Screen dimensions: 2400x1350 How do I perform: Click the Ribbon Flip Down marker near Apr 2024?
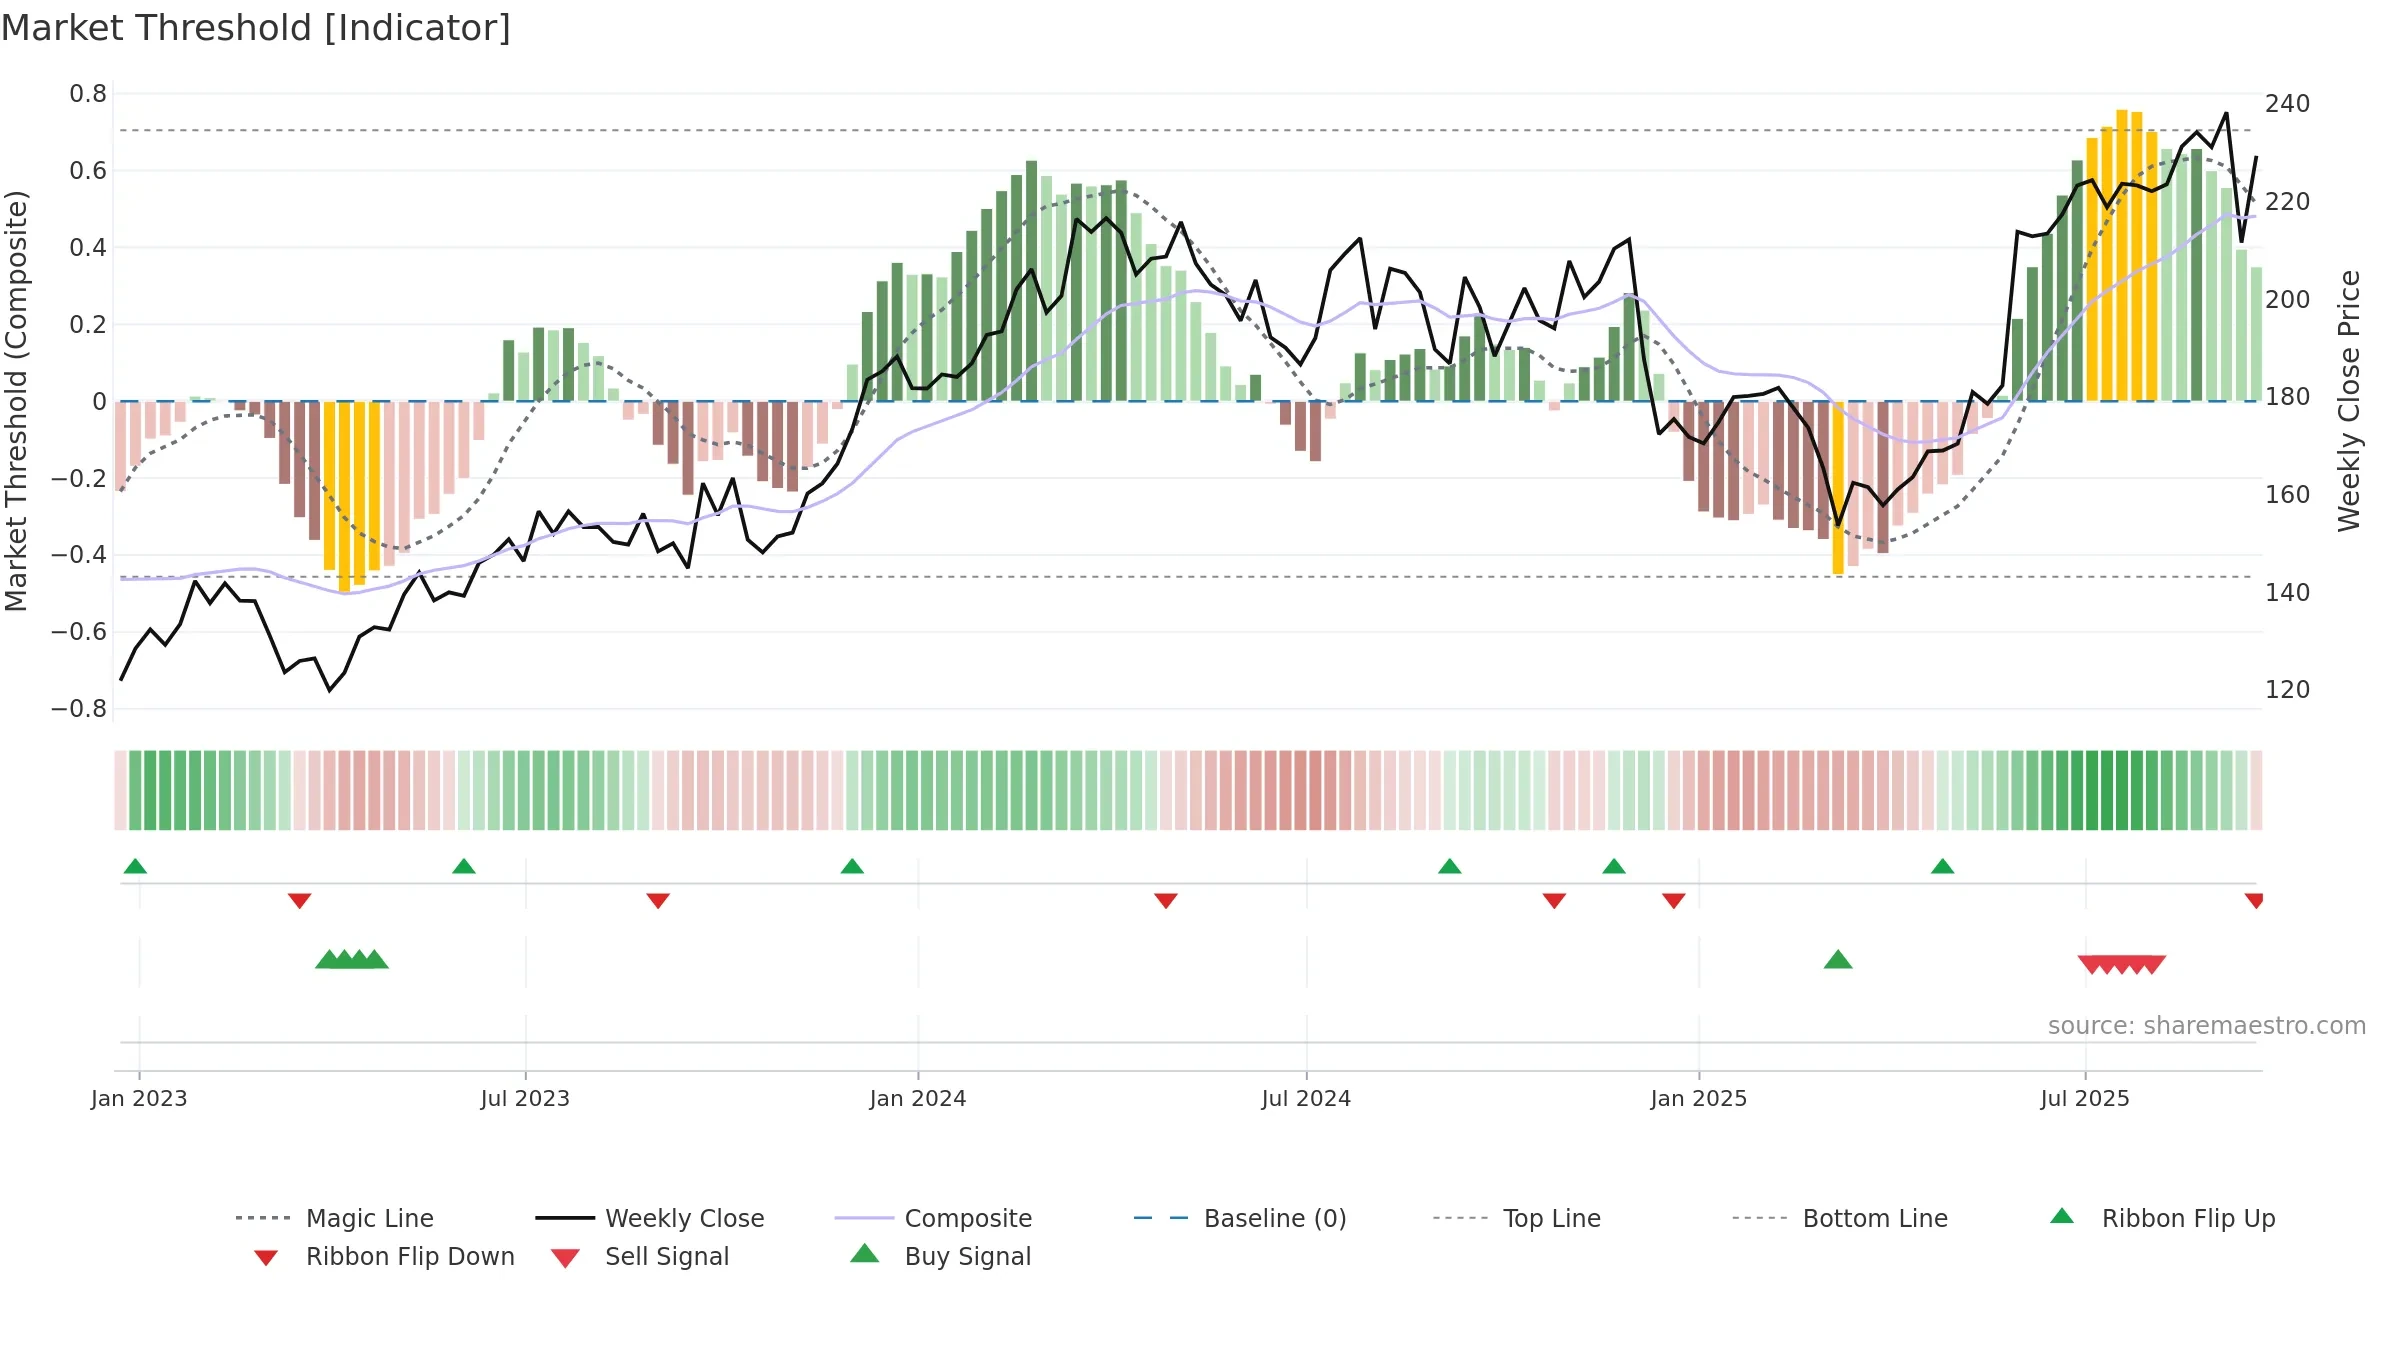coord(1166,901)
